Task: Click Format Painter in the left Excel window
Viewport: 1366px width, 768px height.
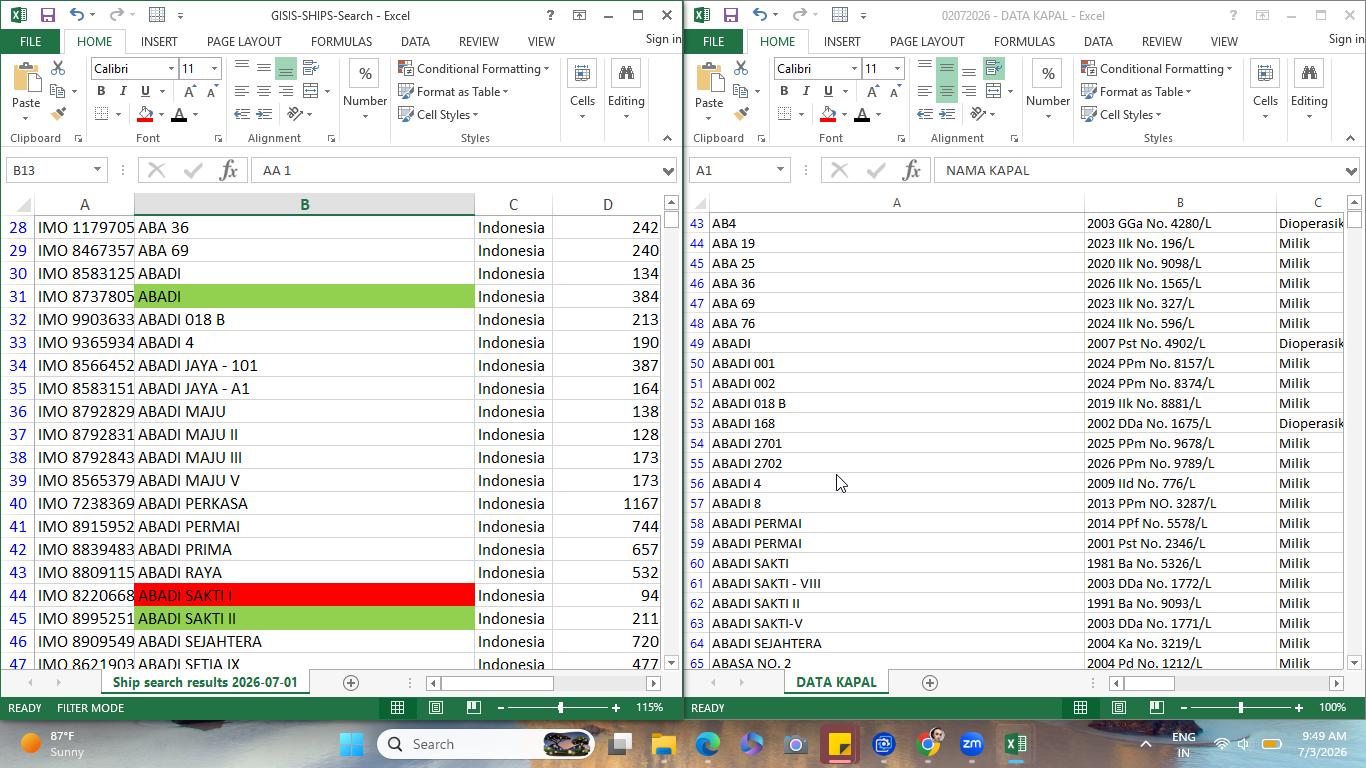Action: (x=58, y=114)
